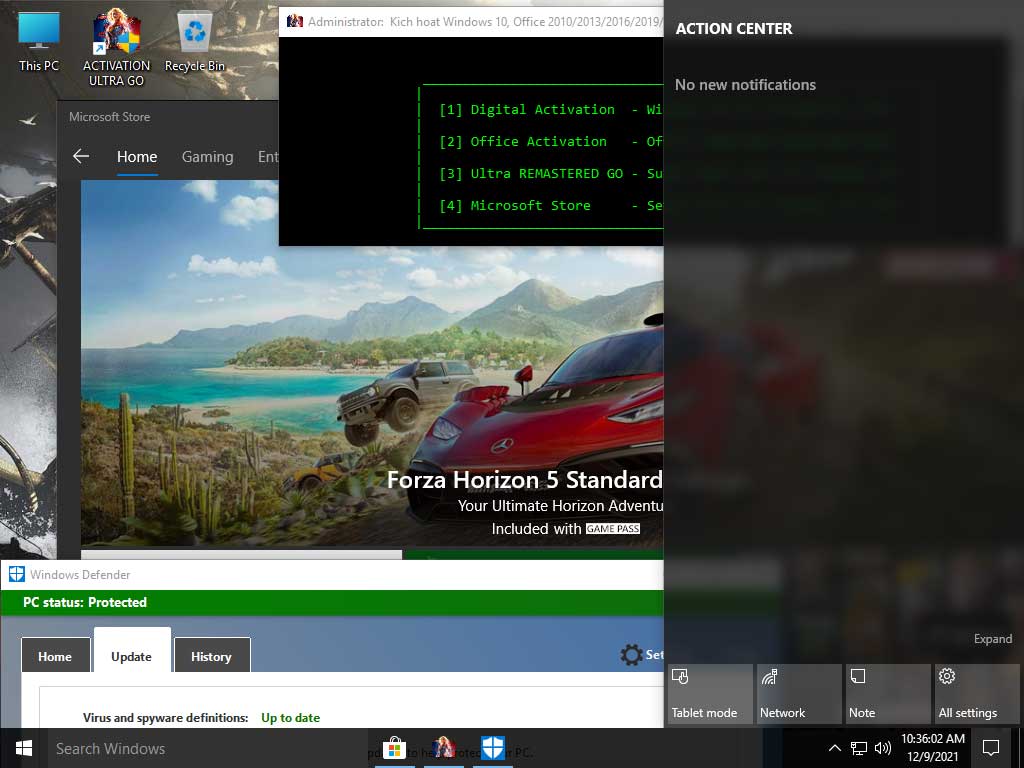This screenshot has width=1024, height=768.
Task: Click the Forza Horizon 5 Standard title
Action: click(524, 480)
